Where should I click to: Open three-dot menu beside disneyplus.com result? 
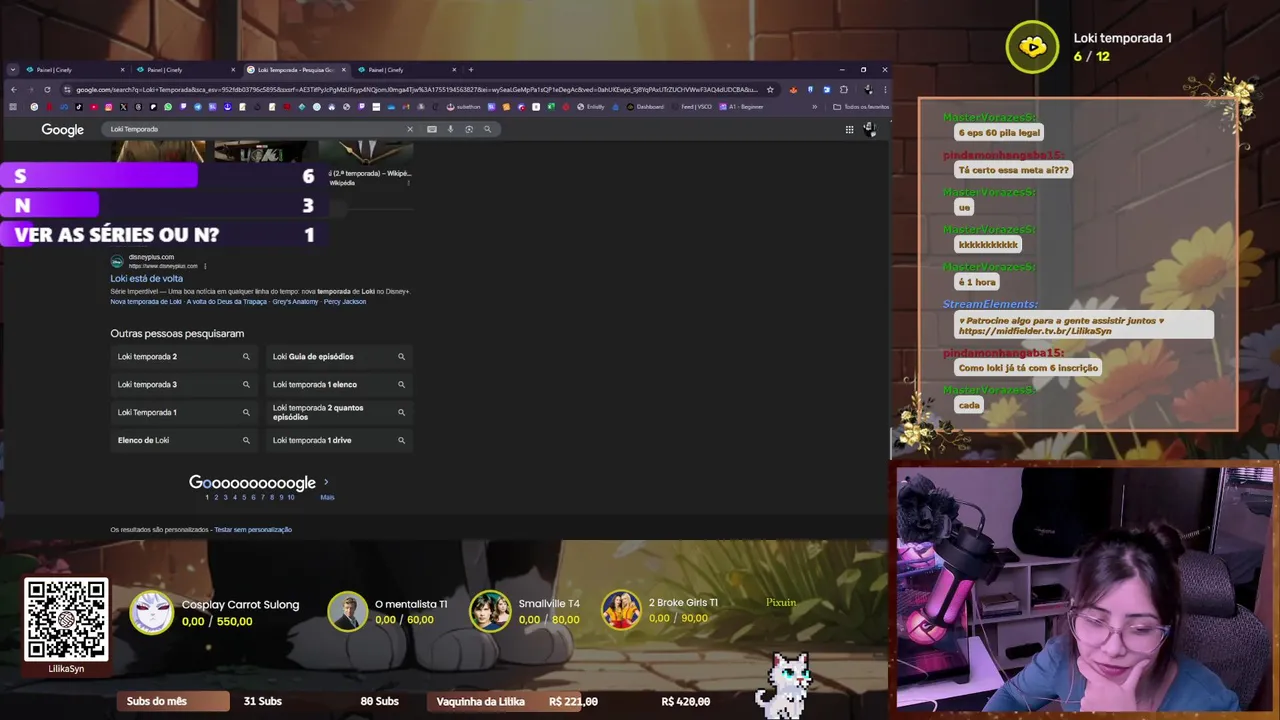pyautogui.click(x=205, y=266)
